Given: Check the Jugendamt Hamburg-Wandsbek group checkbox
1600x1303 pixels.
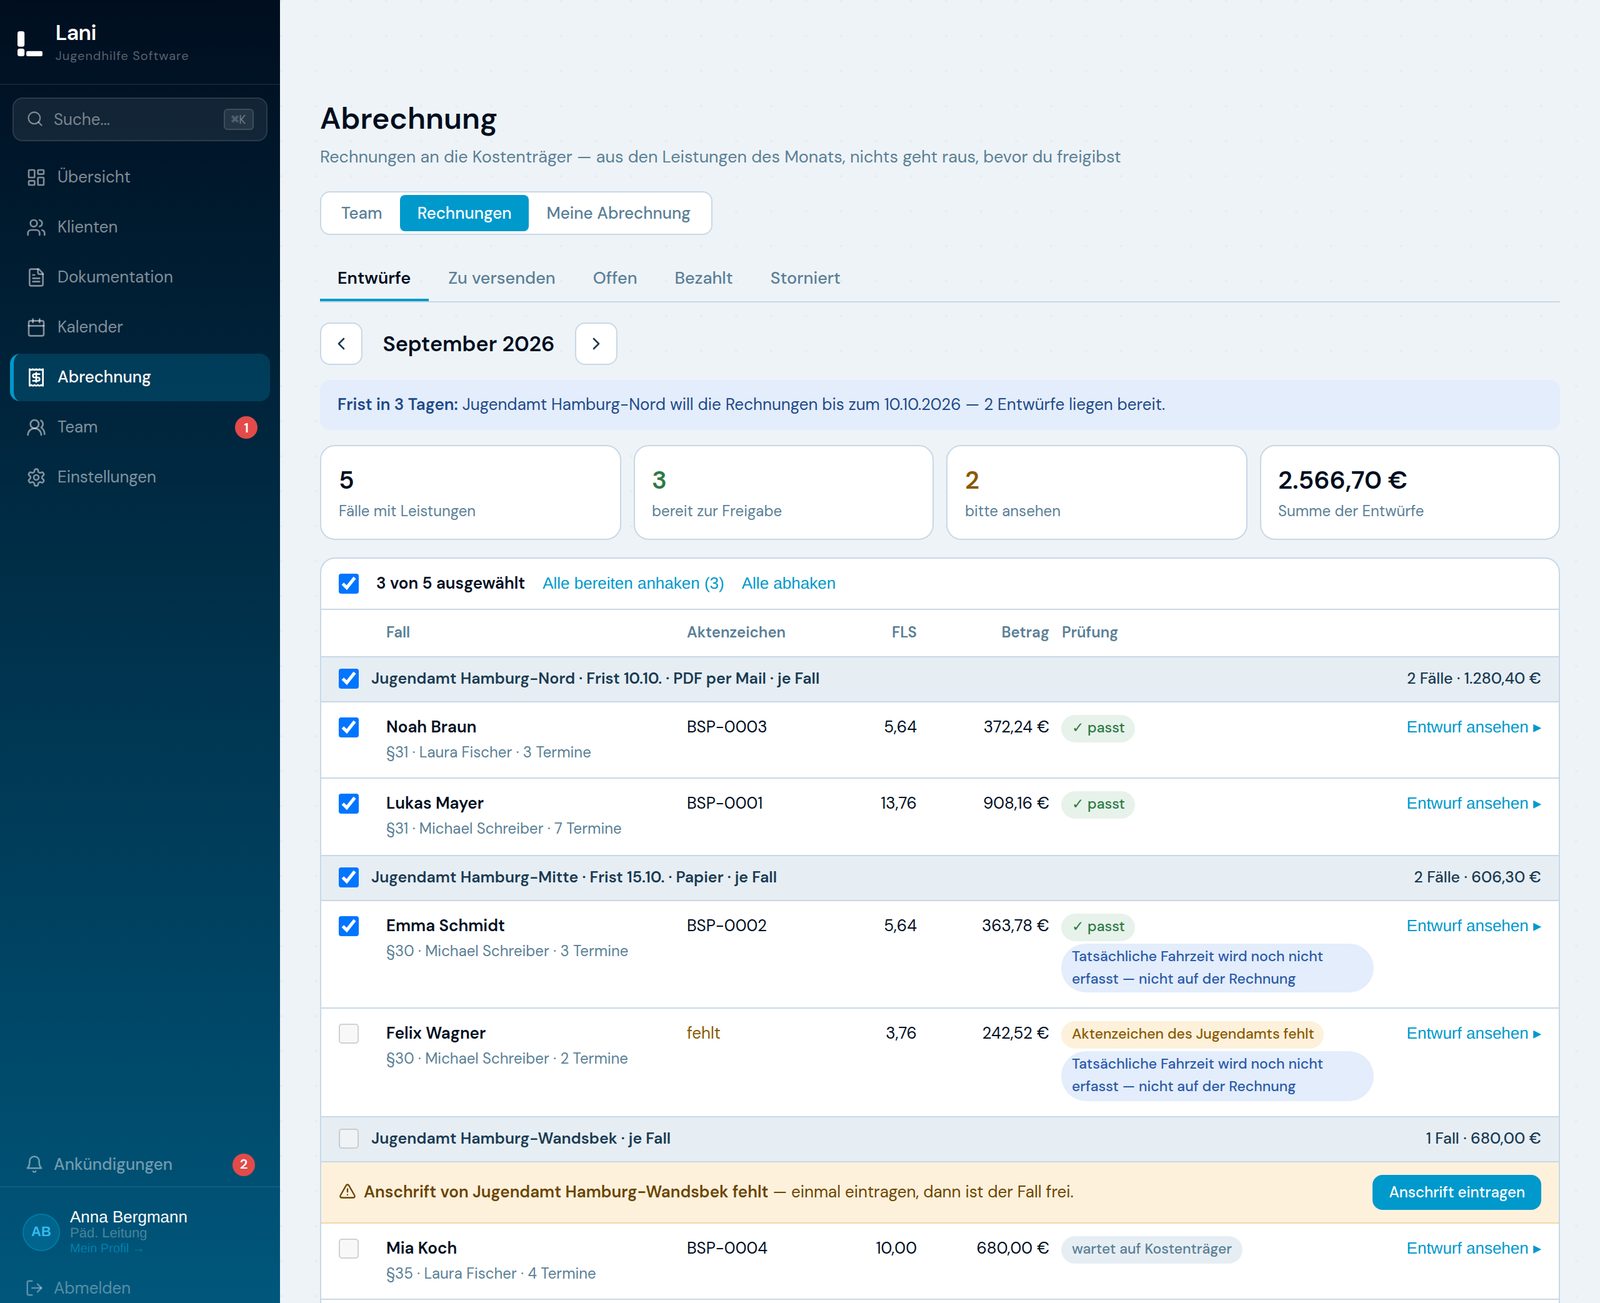Looking at the screenshot, I should (349, 1138).
